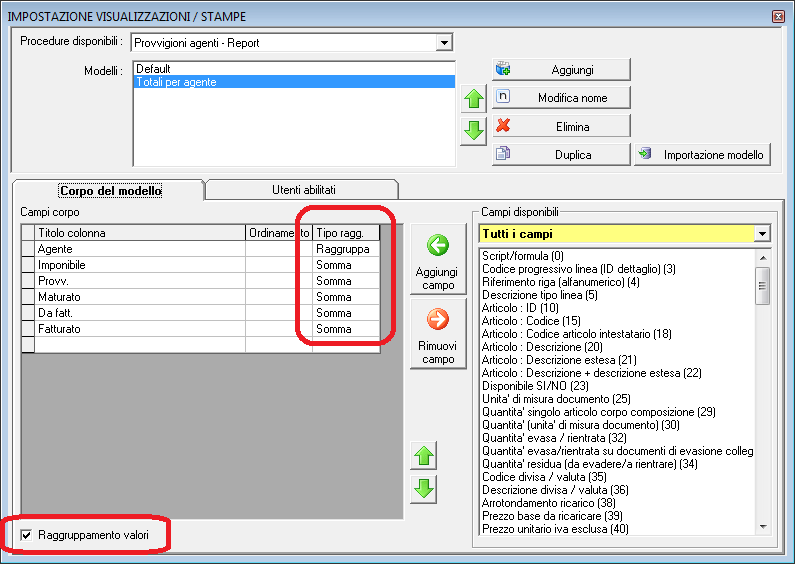Switch to the Corpo del modello tab
795x564 pixels.
tap(110, 191)
